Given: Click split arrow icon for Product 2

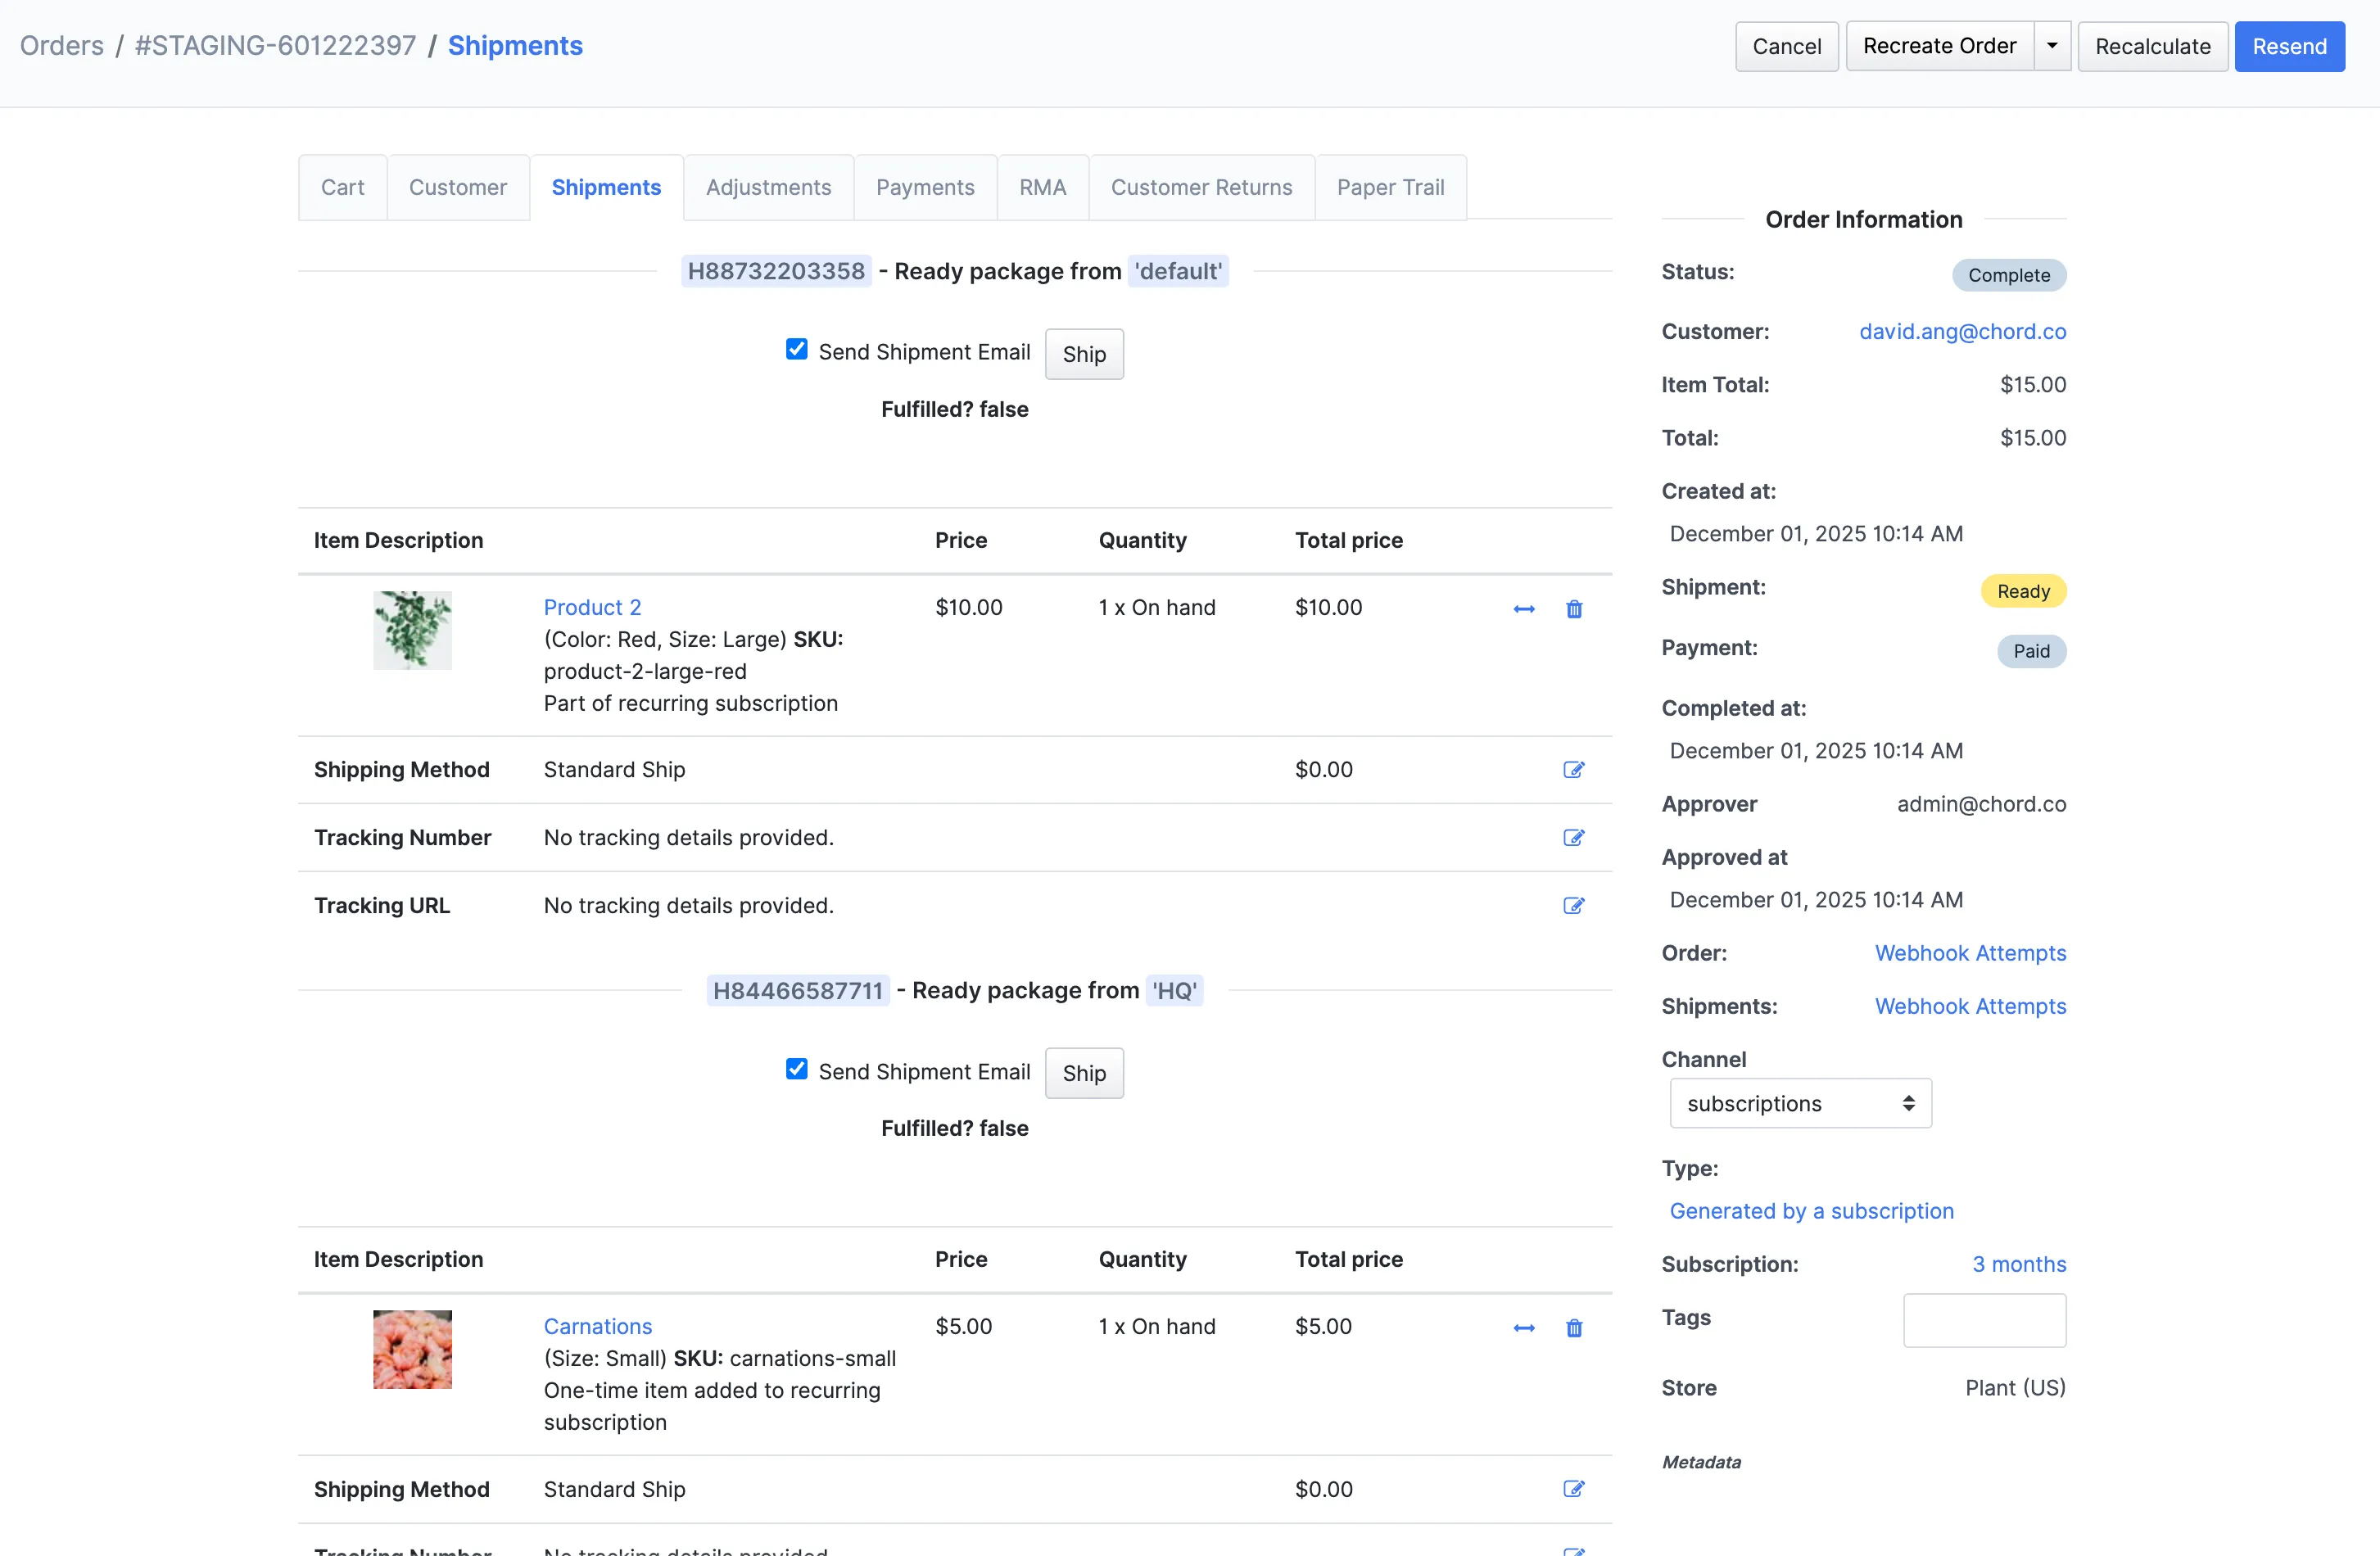Looking at the screenshot, I should [1524, 609].
